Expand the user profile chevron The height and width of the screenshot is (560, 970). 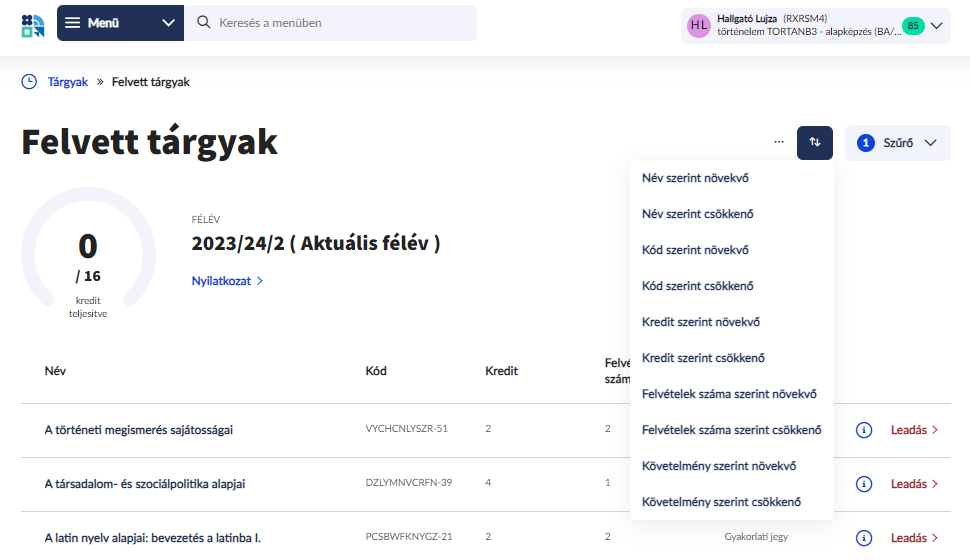[x=937, y=26]
